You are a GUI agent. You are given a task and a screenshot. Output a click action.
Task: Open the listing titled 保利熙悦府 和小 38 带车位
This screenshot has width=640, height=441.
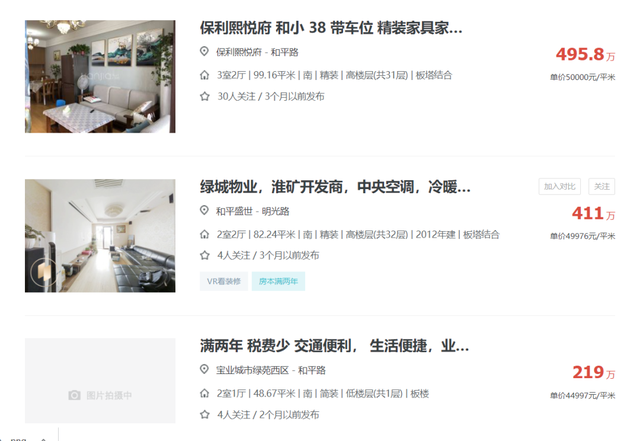(331, 28)
